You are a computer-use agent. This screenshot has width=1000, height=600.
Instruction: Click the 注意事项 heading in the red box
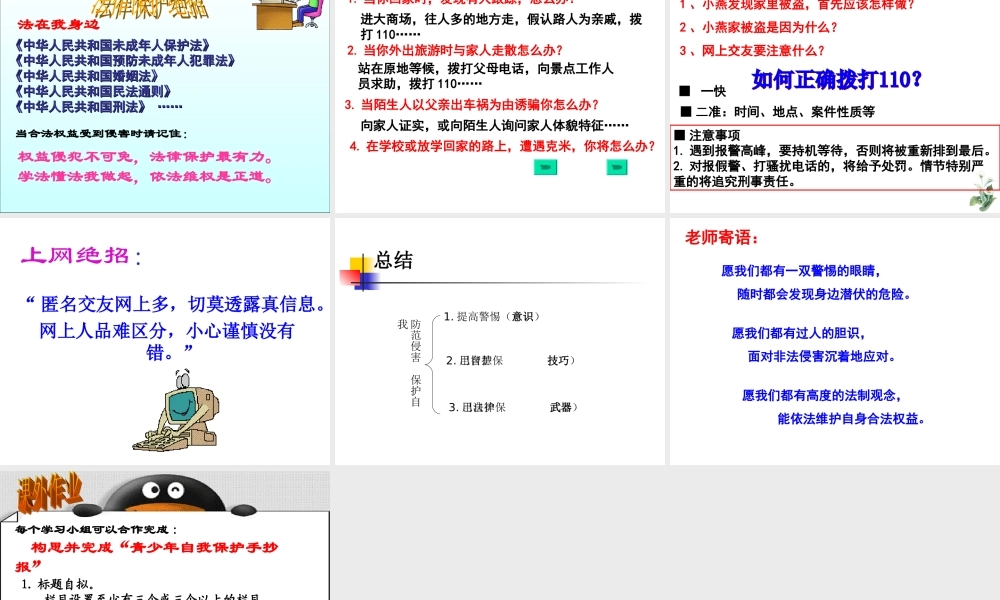707,135
